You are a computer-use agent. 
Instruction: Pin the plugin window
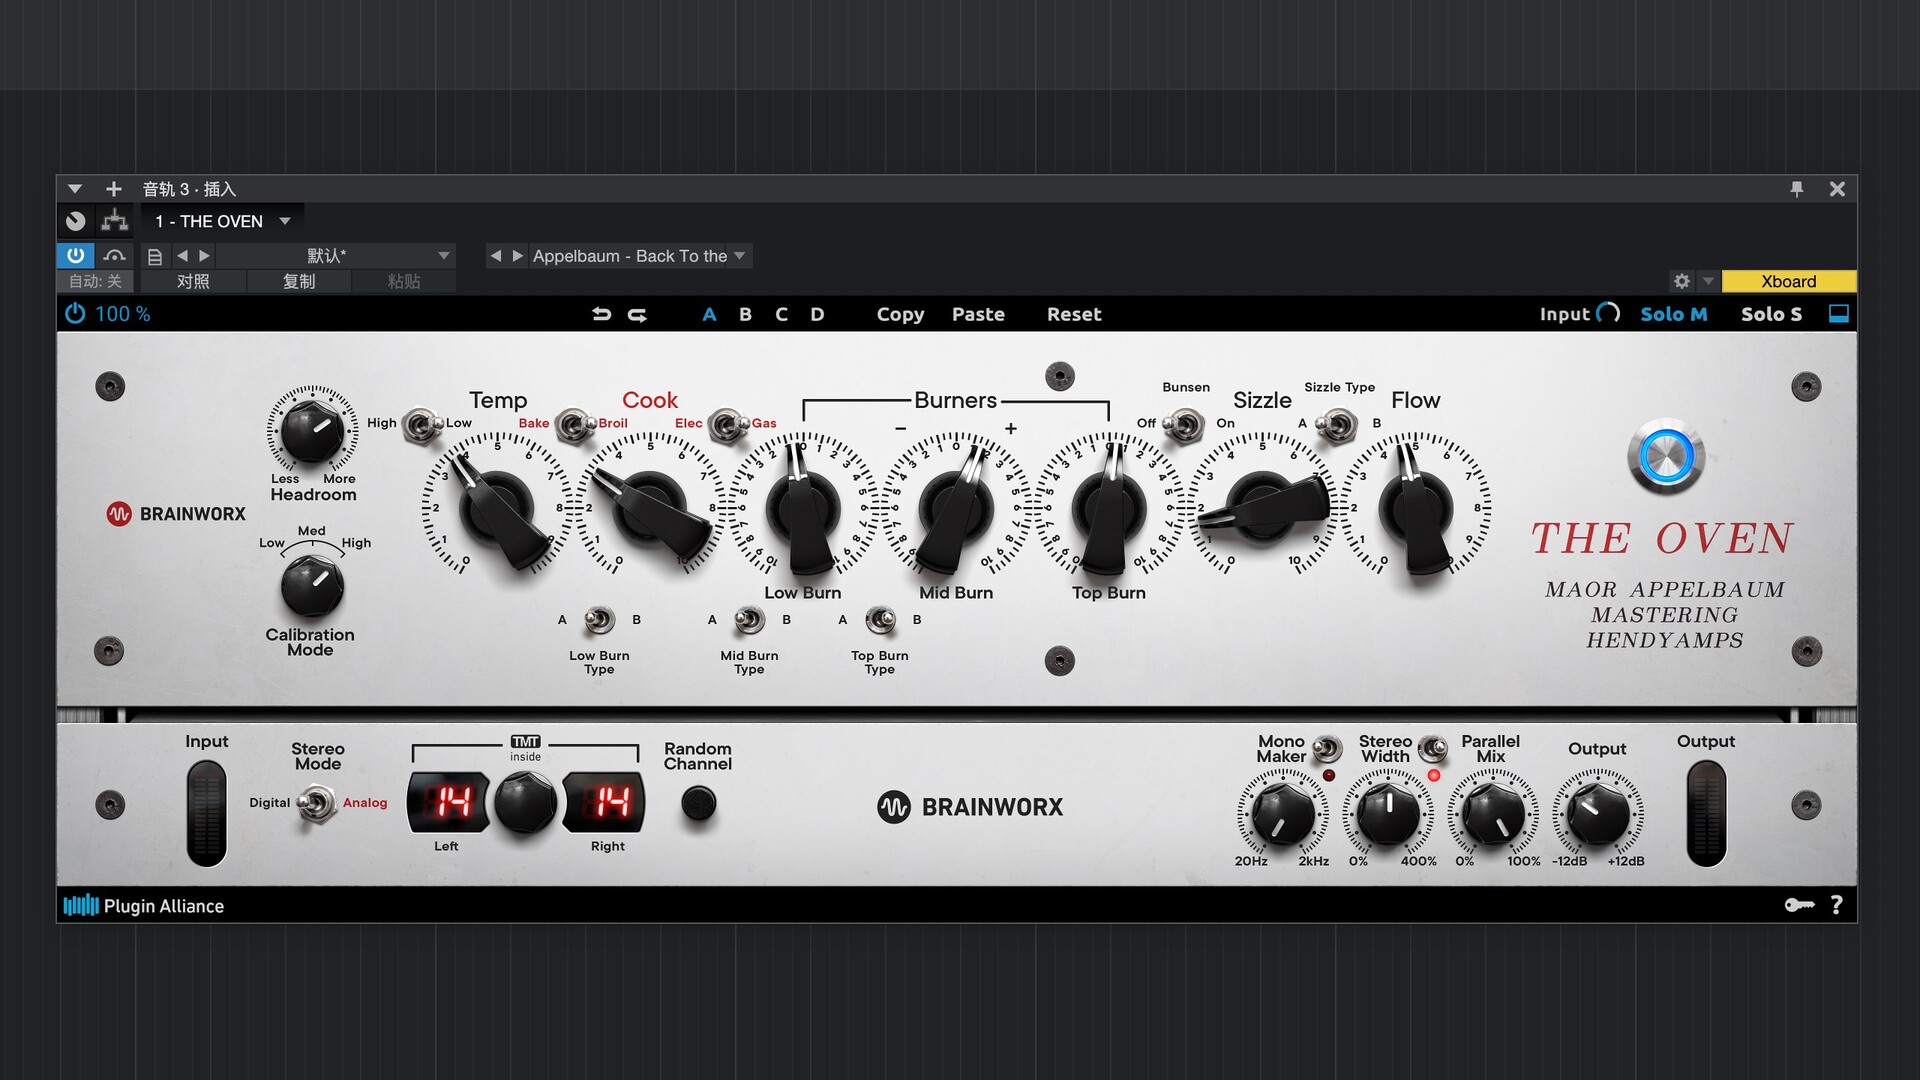[1797, 189]
